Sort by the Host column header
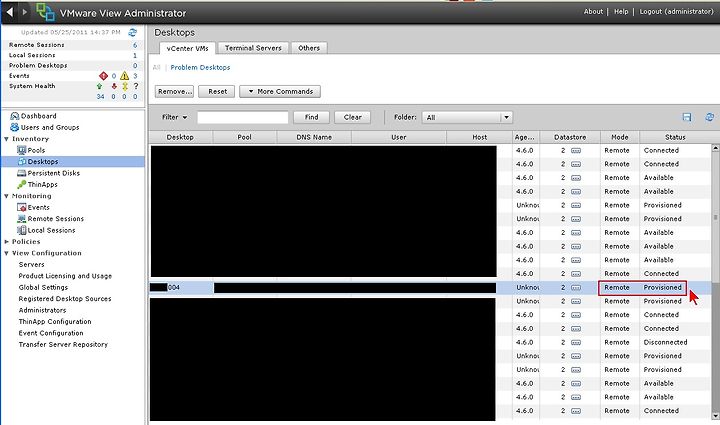720x425 pixels. (479, 137)
